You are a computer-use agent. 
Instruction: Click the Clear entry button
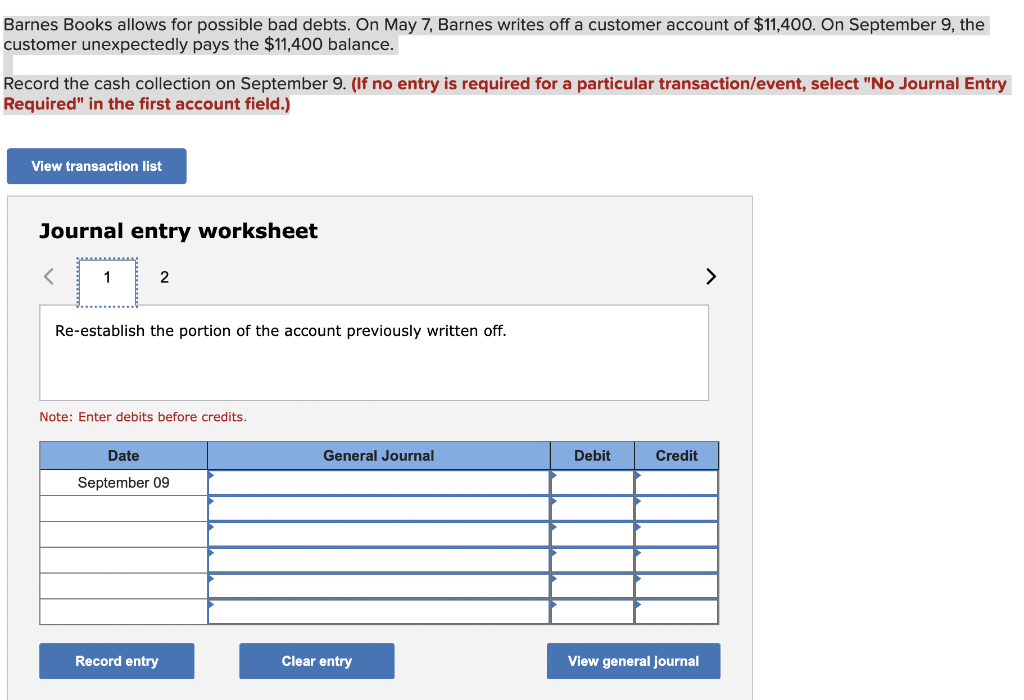click(x=317, y=661)
